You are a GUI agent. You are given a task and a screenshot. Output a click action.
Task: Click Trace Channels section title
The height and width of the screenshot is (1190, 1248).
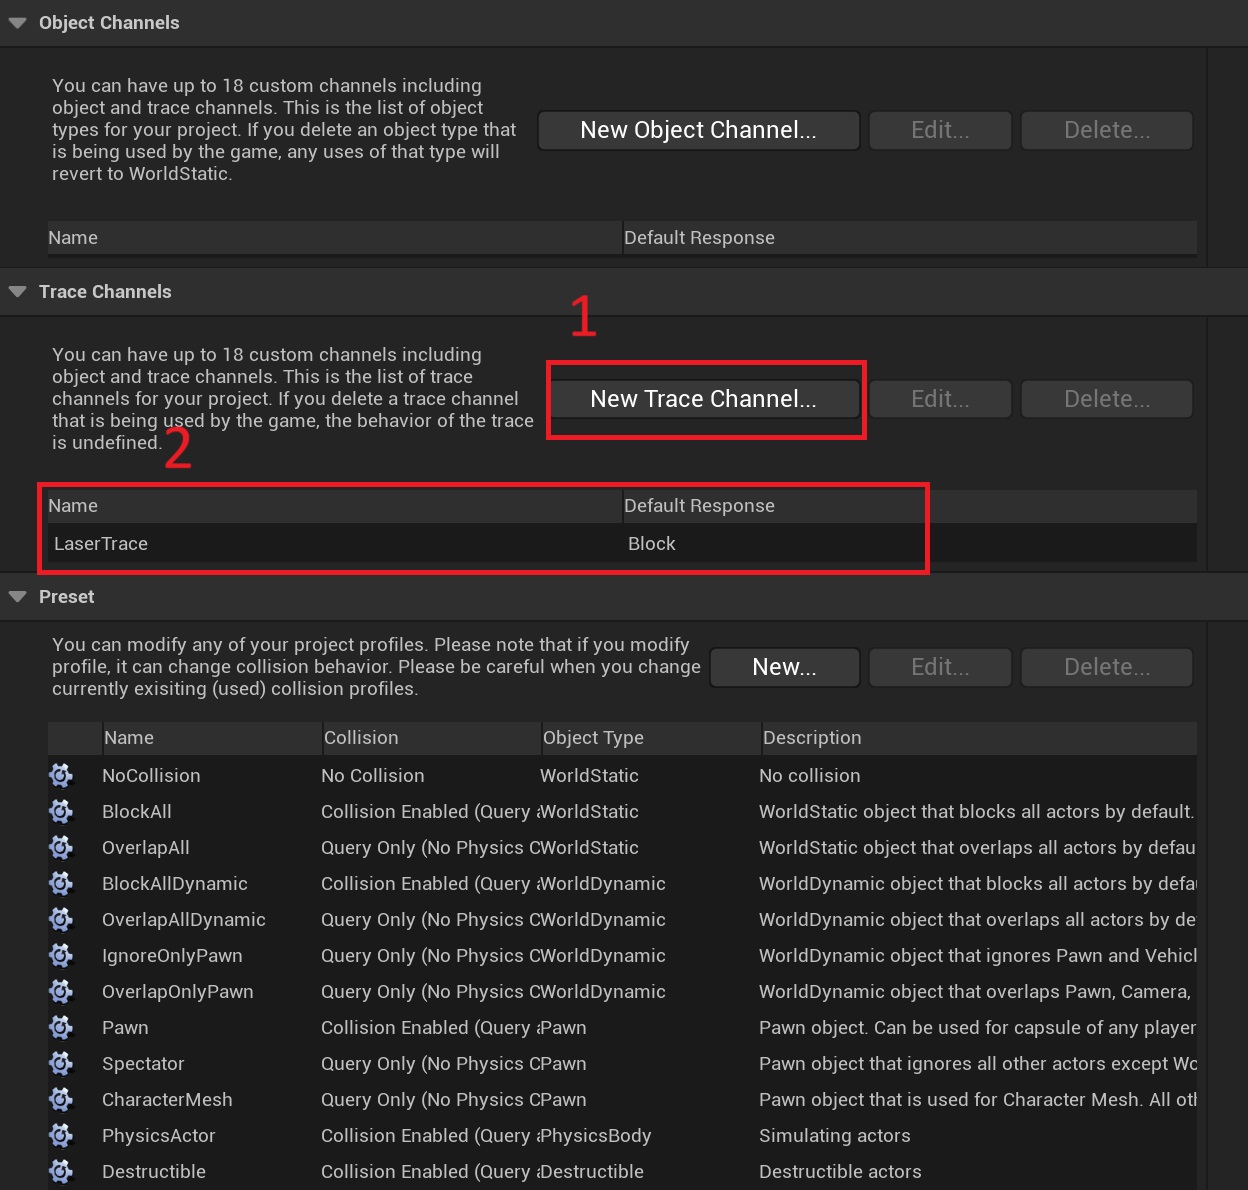click(x=105, y=292)
